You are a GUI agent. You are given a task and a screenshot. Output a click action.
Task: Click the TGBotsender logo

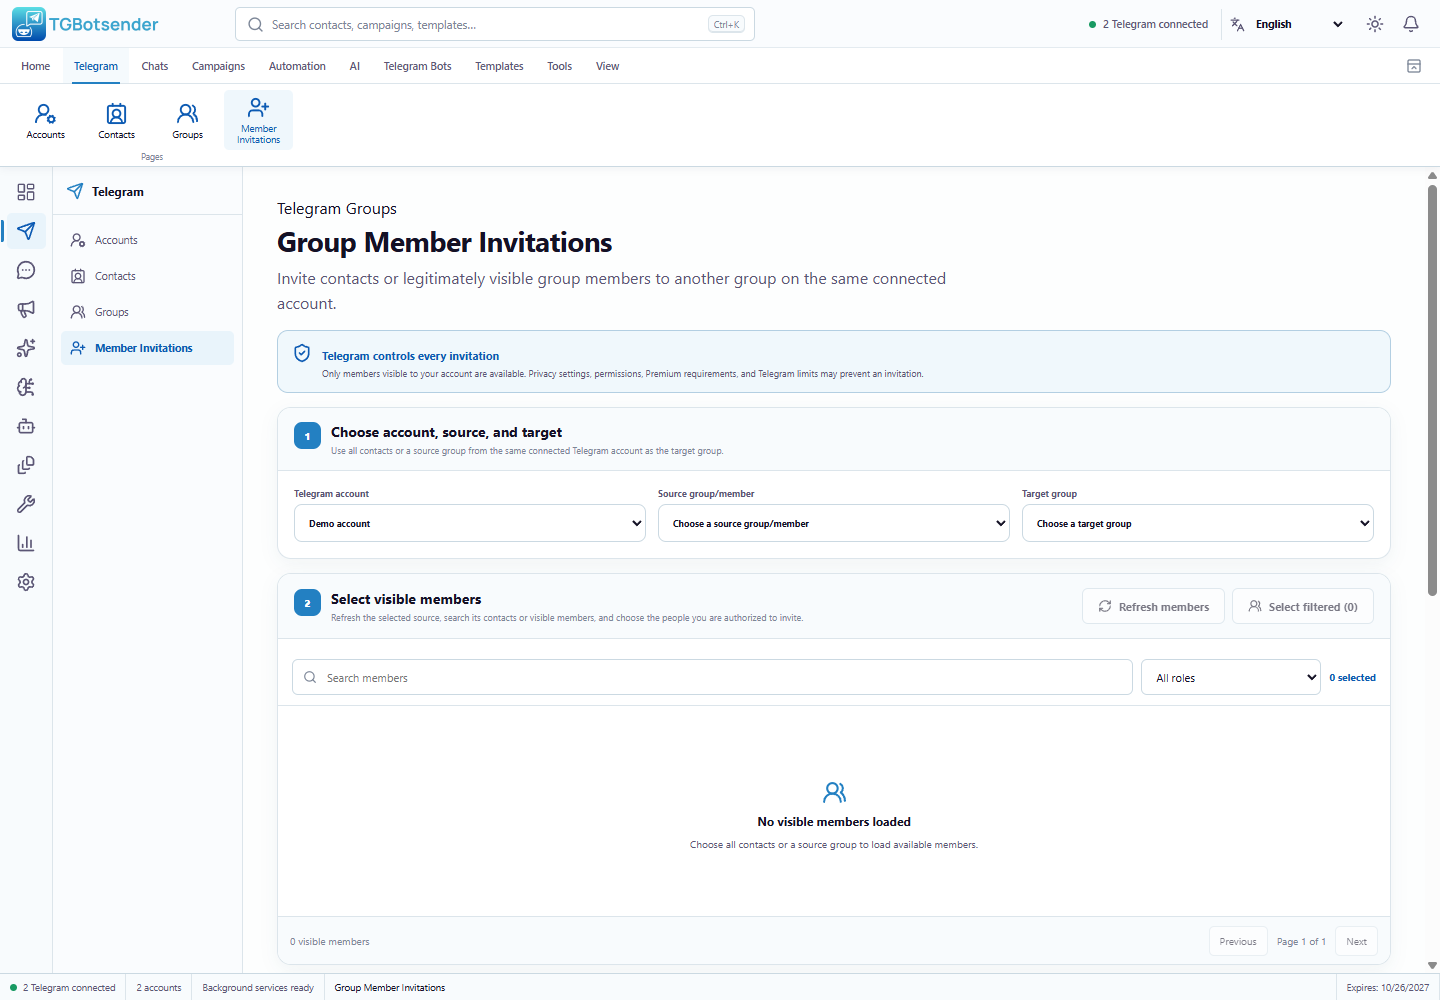pos(86,24)
